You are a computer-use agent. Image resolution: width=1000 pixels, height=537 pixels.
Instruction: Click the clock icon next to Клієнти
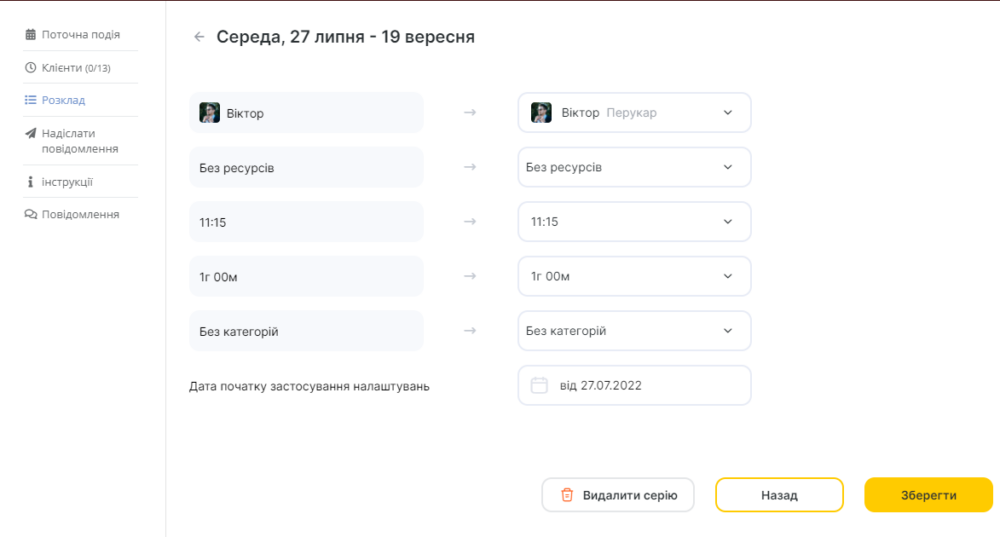(30, 68)
